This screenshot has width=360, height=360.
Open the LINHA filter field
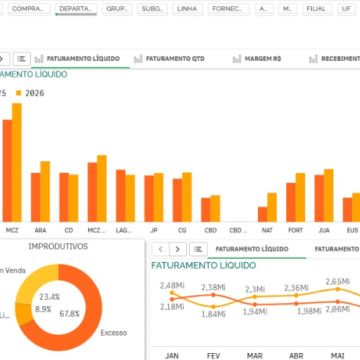[187, 9]
